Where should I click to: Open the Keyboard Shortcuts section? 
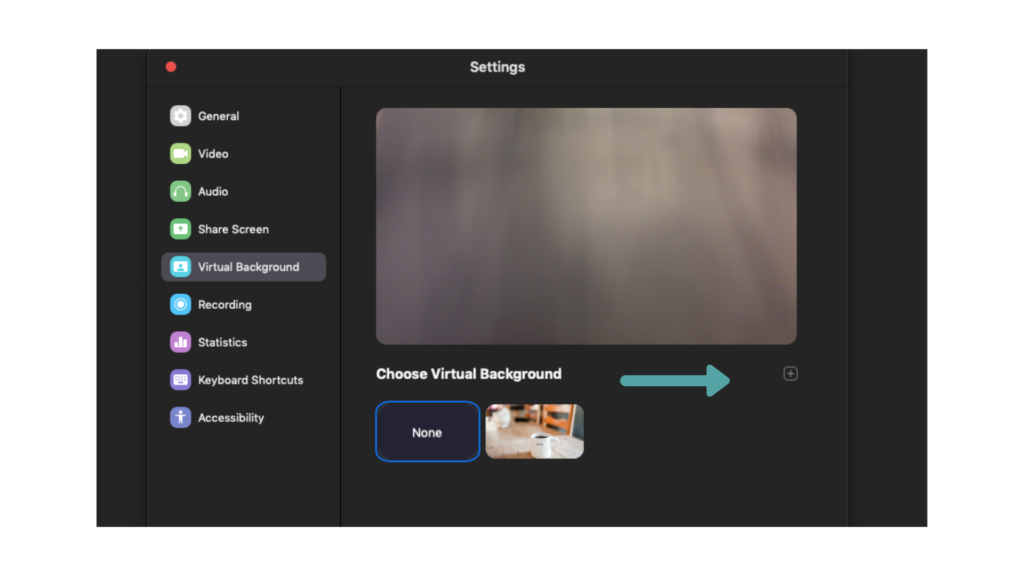pyautogui.click(x=250, y=380)
